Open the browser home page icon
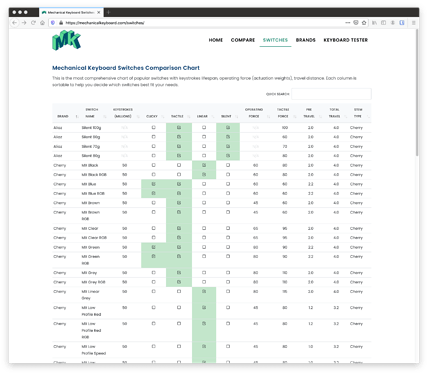The width and height of the screenshot is (429, 375). tap(42, 23)
